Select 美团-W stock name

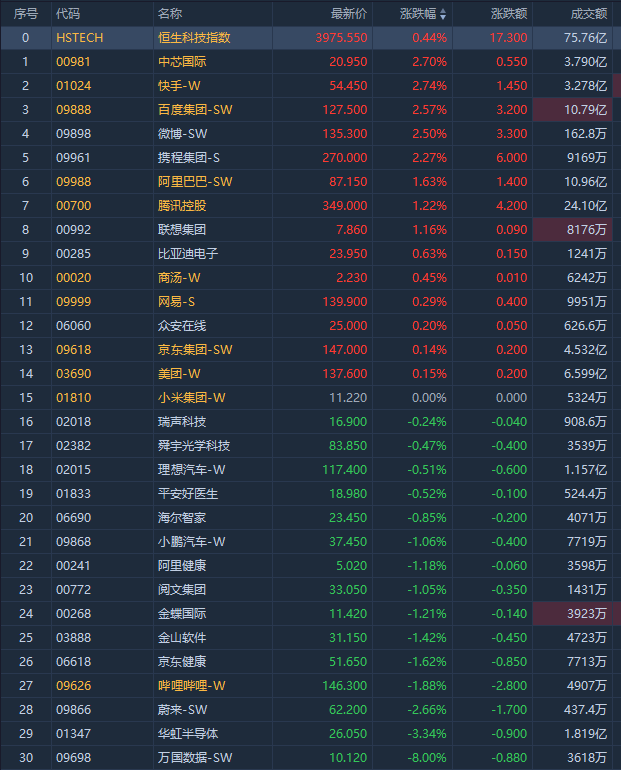point(179,374)
